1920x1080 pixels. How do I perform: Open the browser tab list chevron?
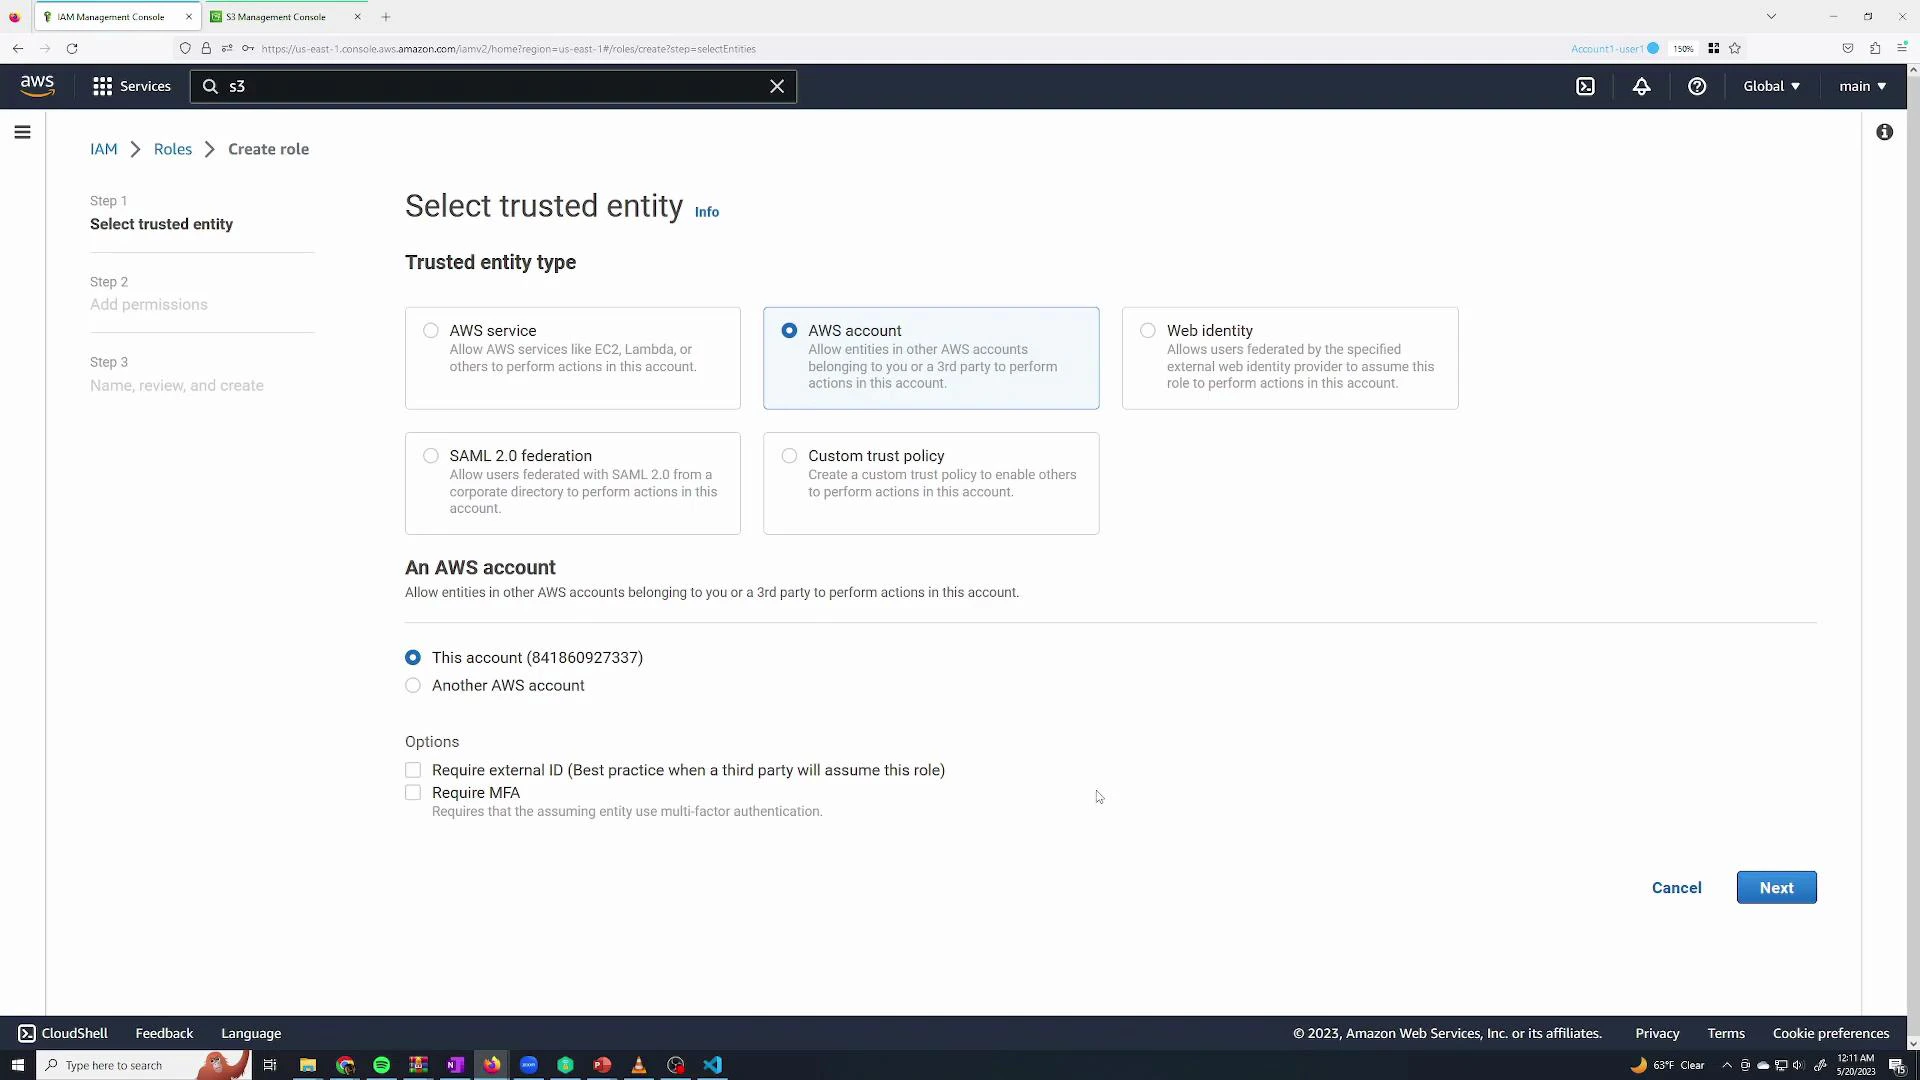(x=1771, y=16)
